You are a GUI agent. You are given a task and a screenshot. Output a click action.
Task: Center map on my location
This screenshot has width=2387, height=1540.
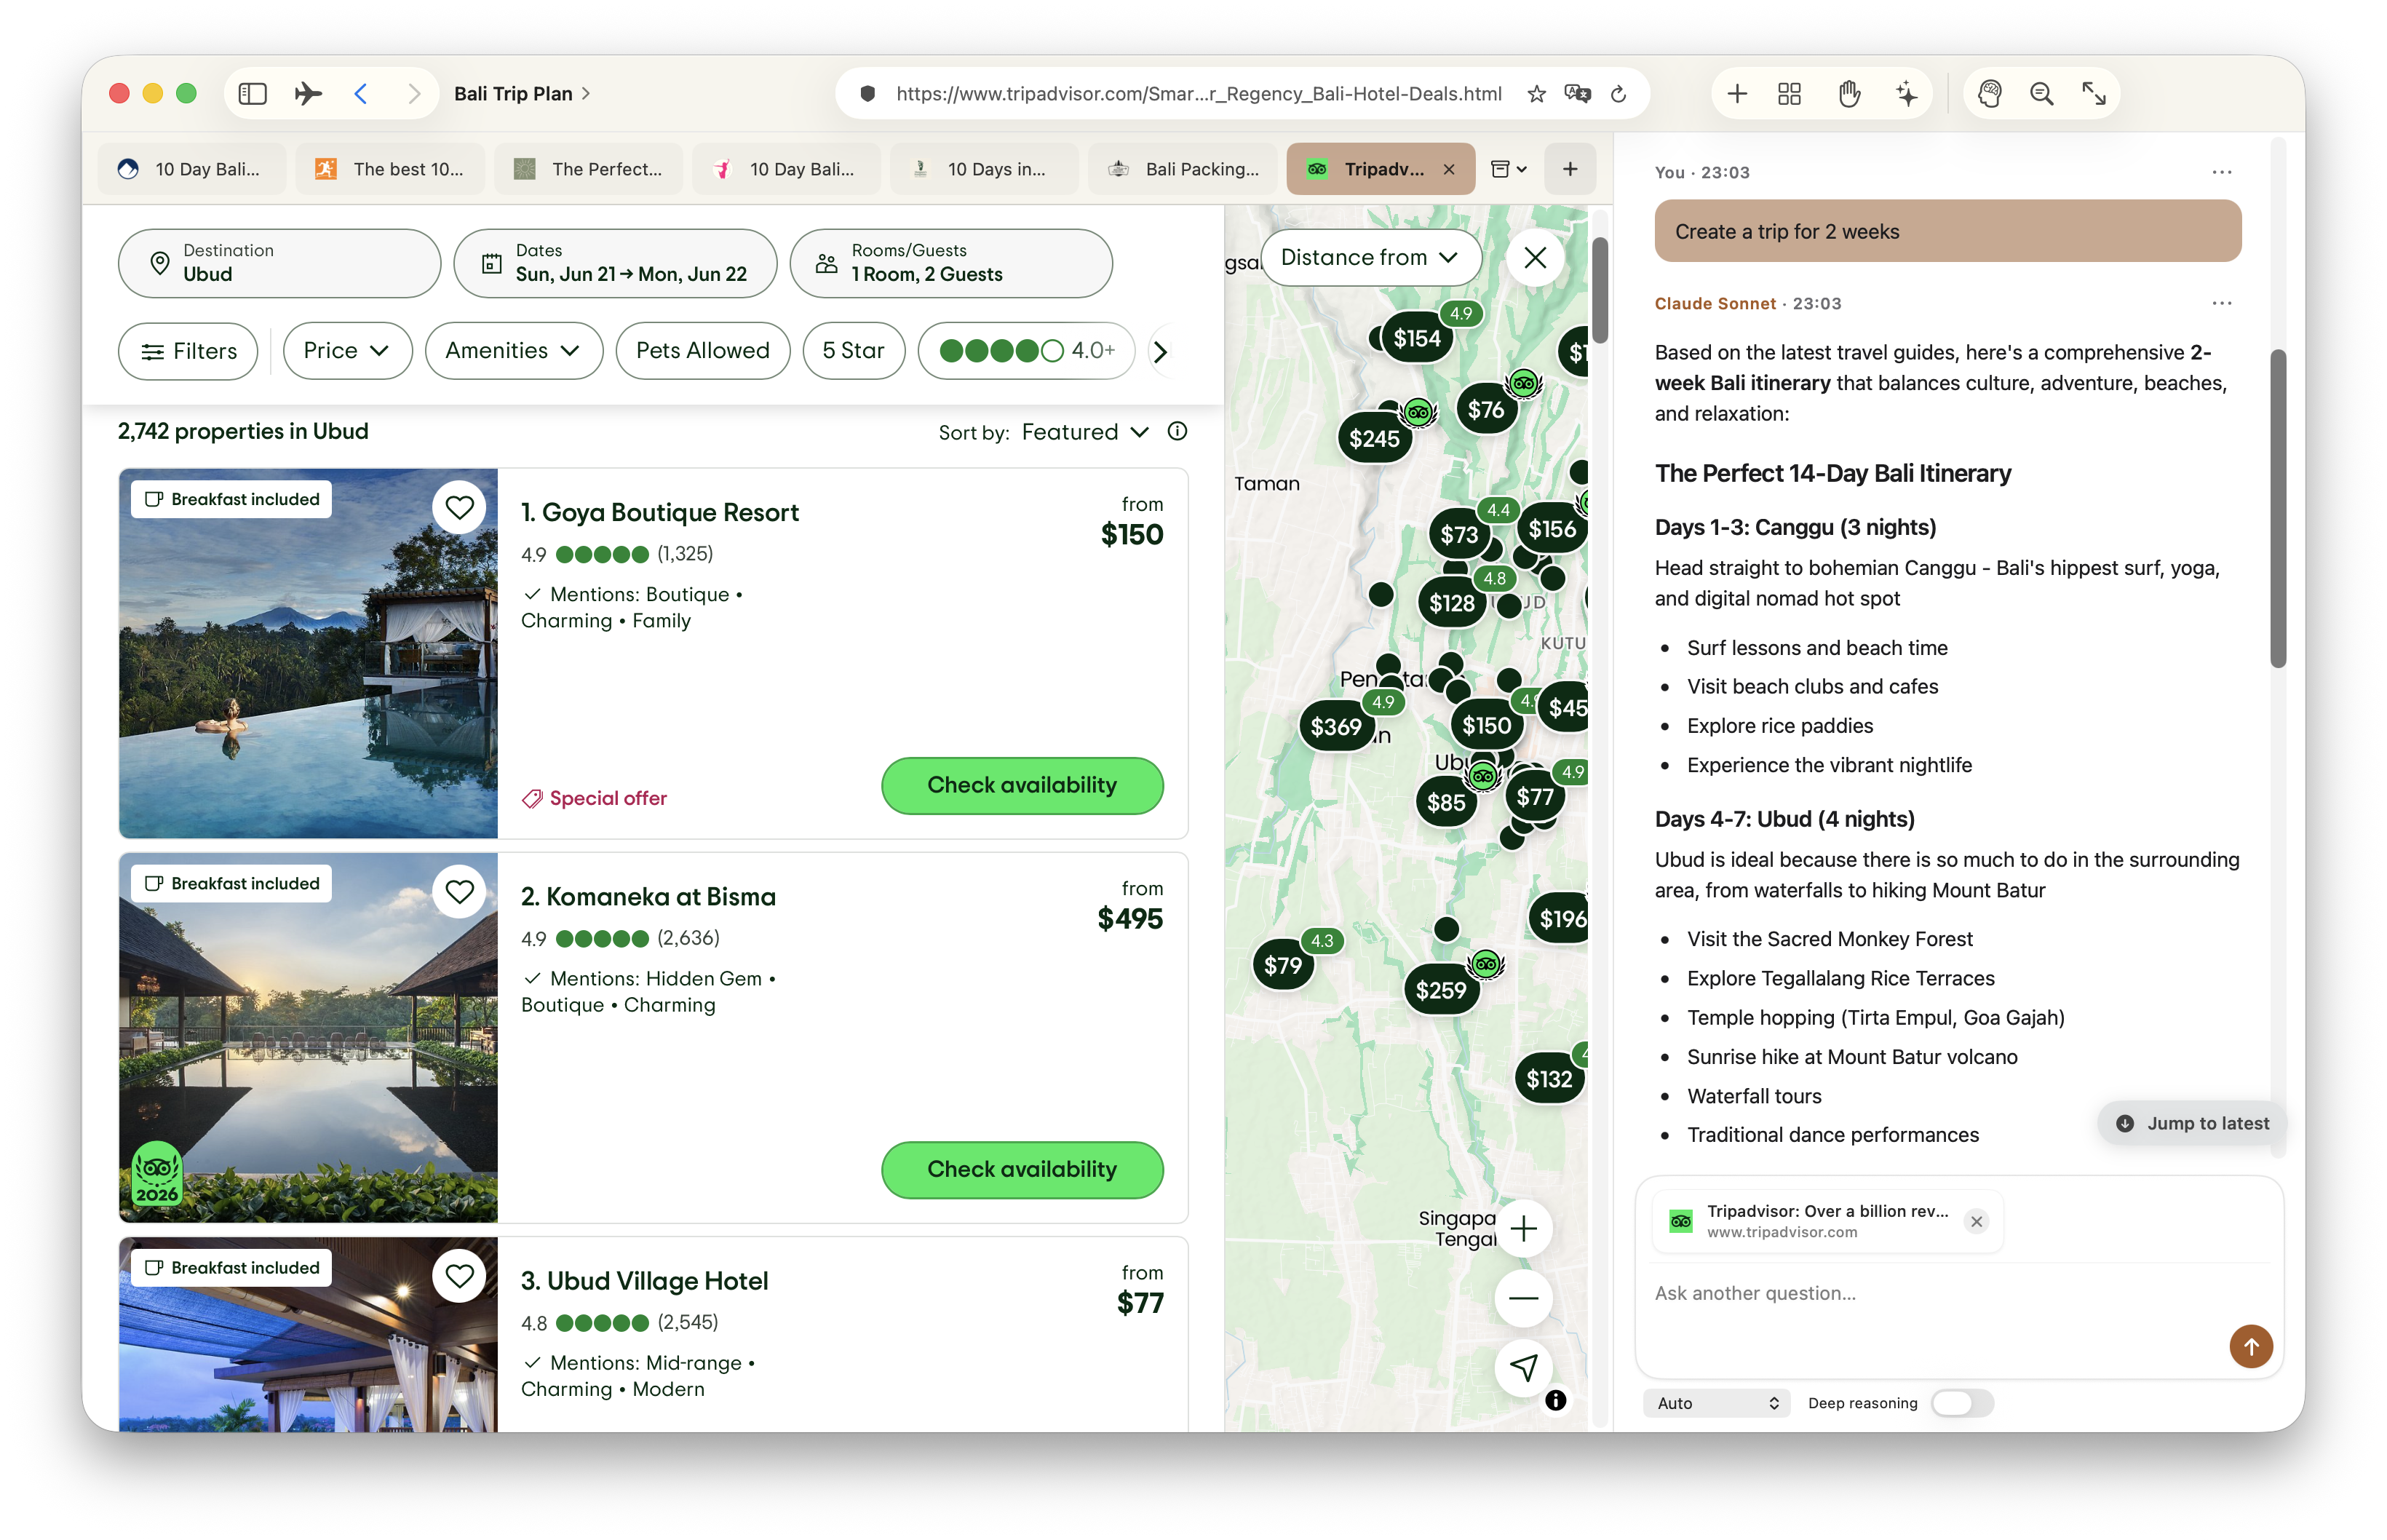pyautogui.click(x=1524, y=1367)
